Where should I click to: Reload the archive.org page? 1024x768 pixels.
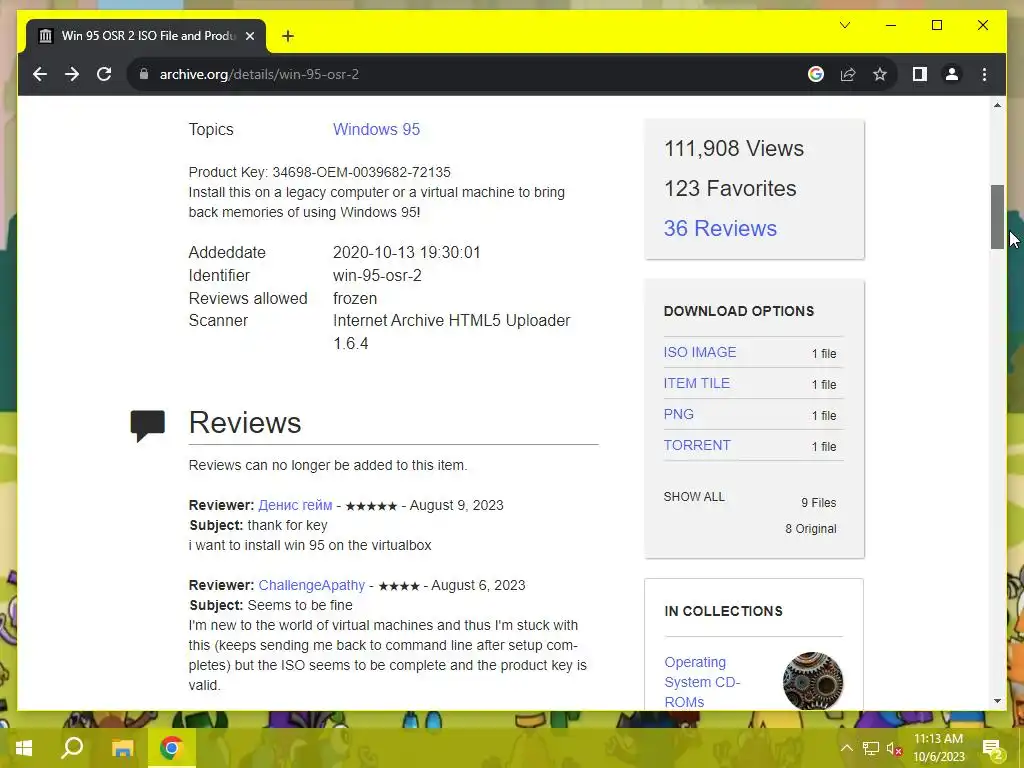pyautogui.click(x=104, y=74)
